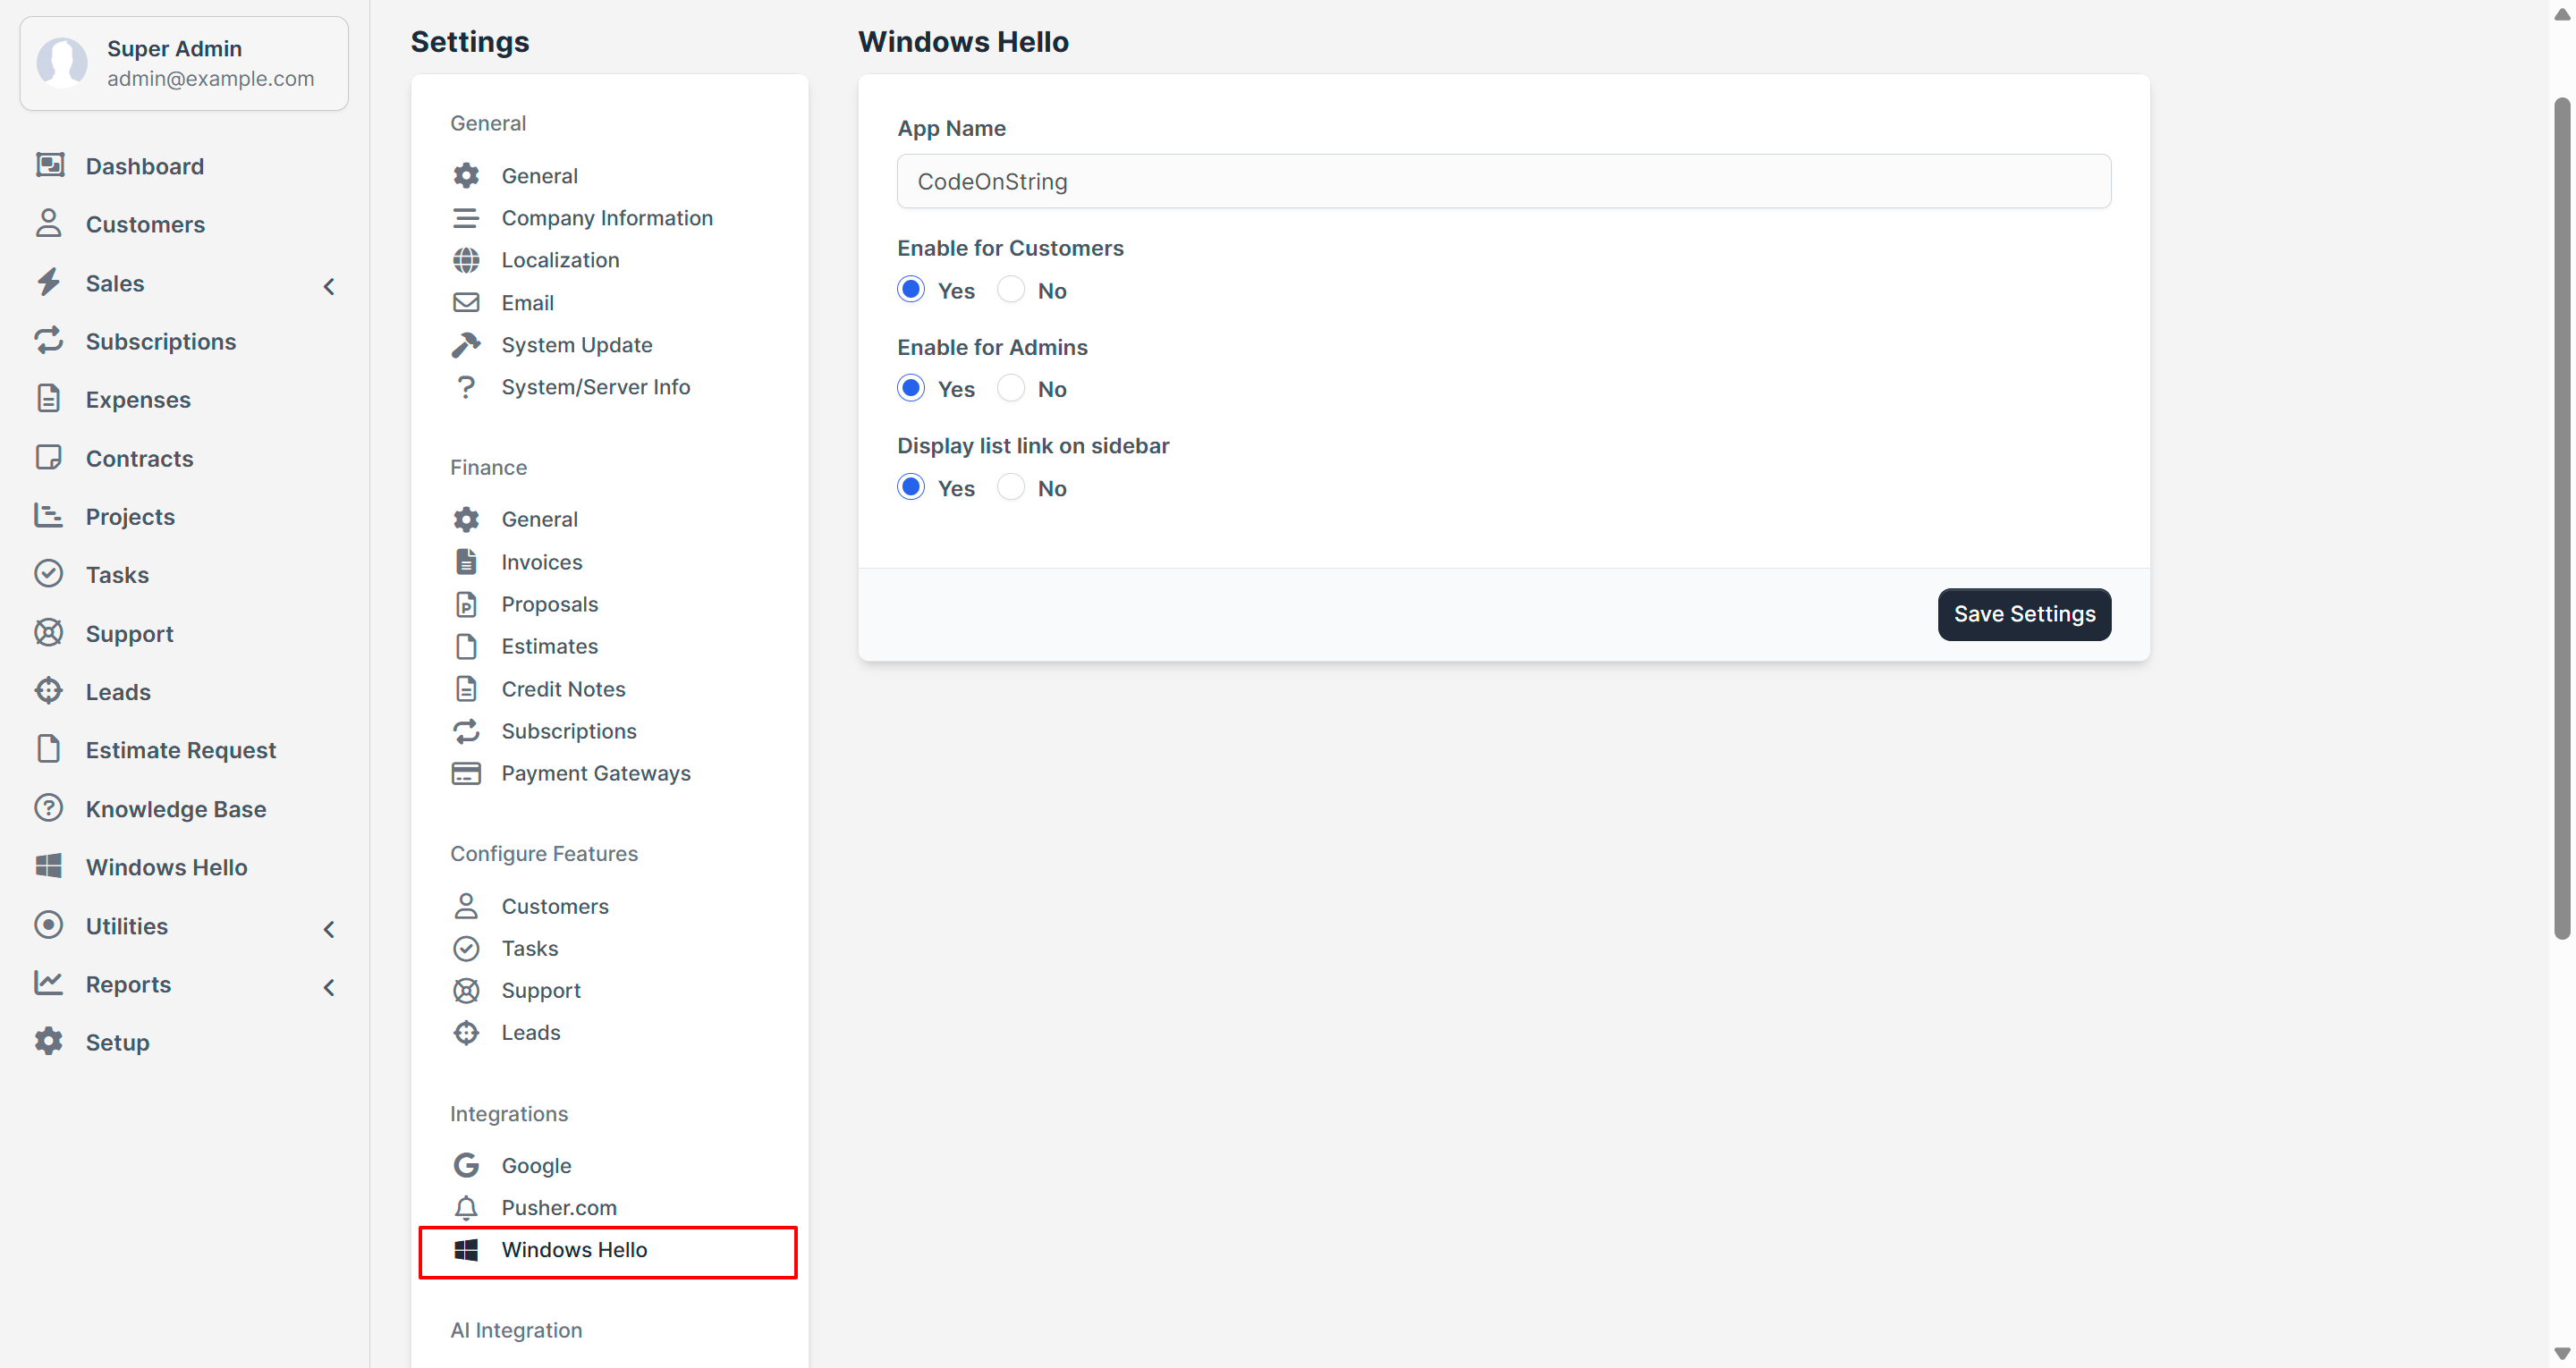The height and width of the screenshot is (1368, 2576).
Task: Click the Proposals document icon
Action: click(x=466, y=604)
